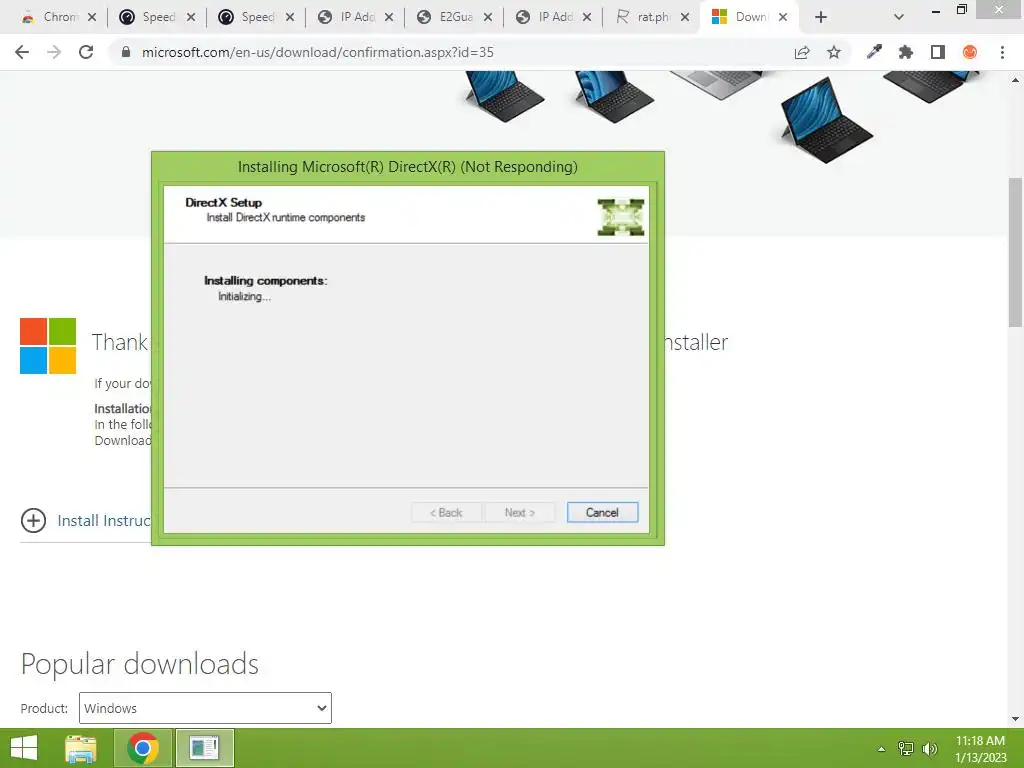Click the DirectX installer taskbar icon

[204, 748]
